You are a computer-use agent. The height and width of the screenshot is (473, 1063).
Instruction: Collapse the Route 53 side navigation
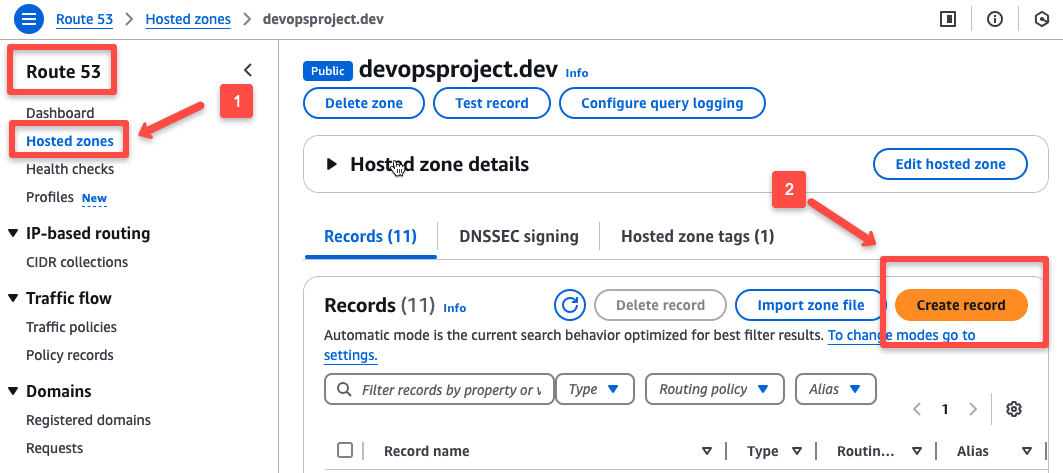(x=248, y=70)
